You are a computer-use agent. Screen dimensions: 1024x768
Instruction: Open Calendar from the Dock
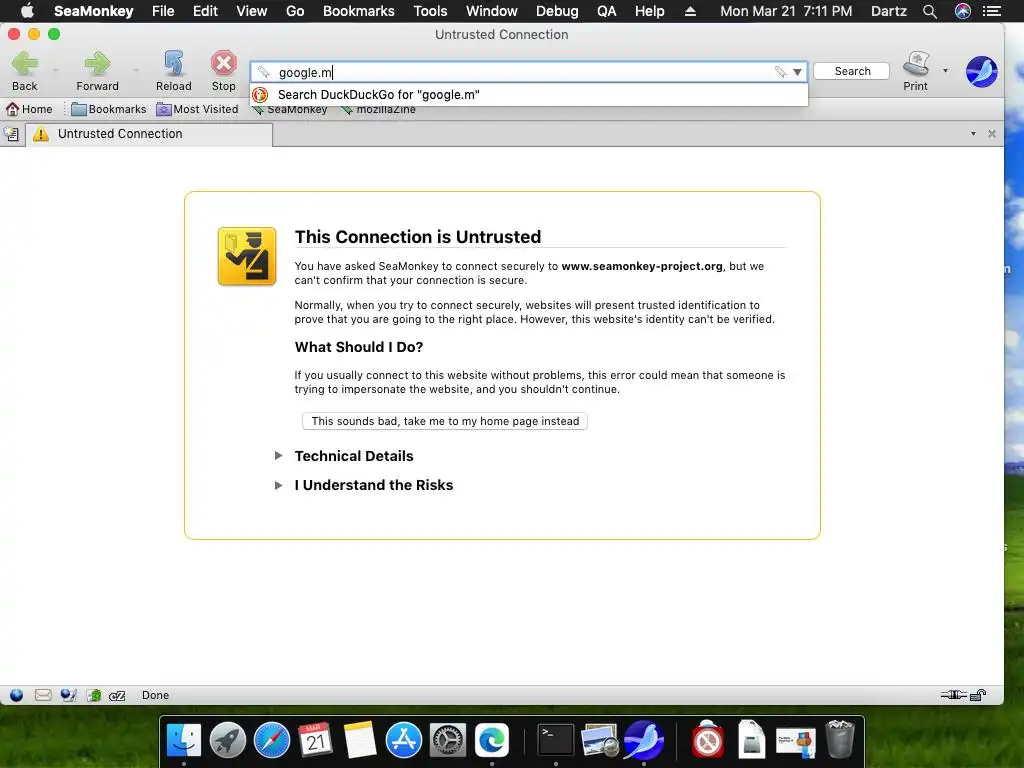(315, 740)
